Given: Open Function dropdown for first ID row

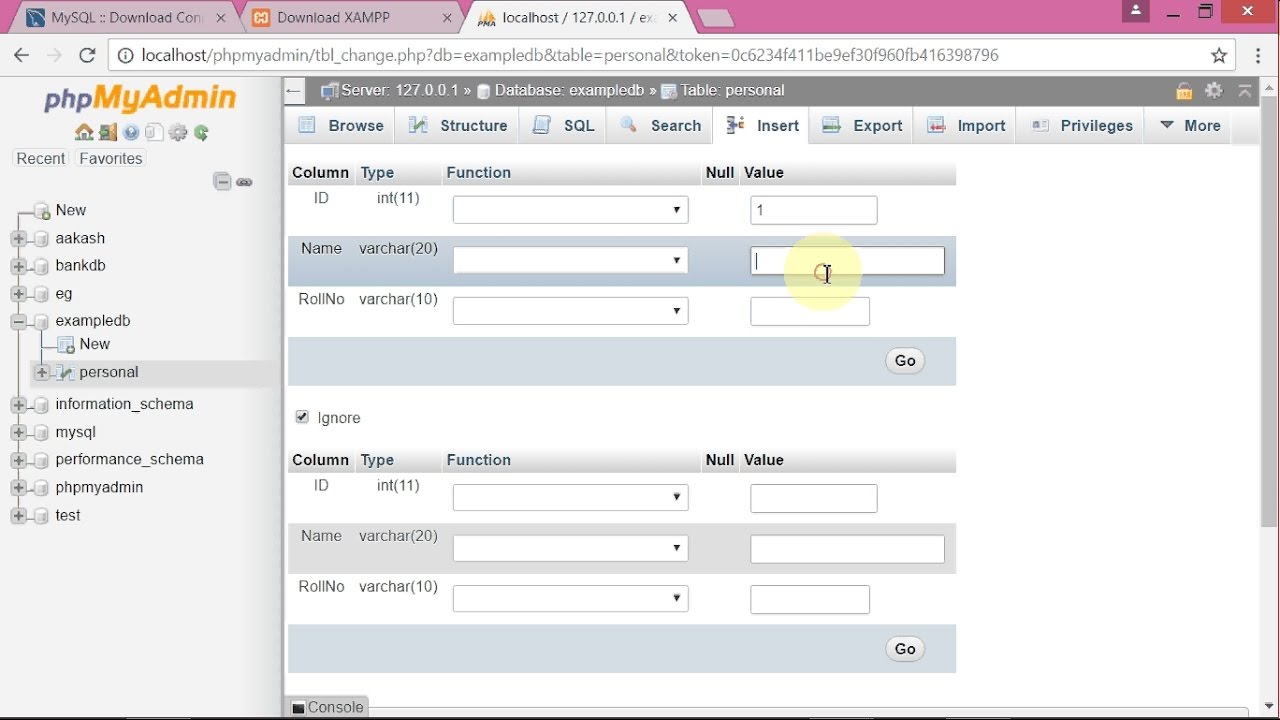Looking at the screenshot, I should tap(570, 210).
